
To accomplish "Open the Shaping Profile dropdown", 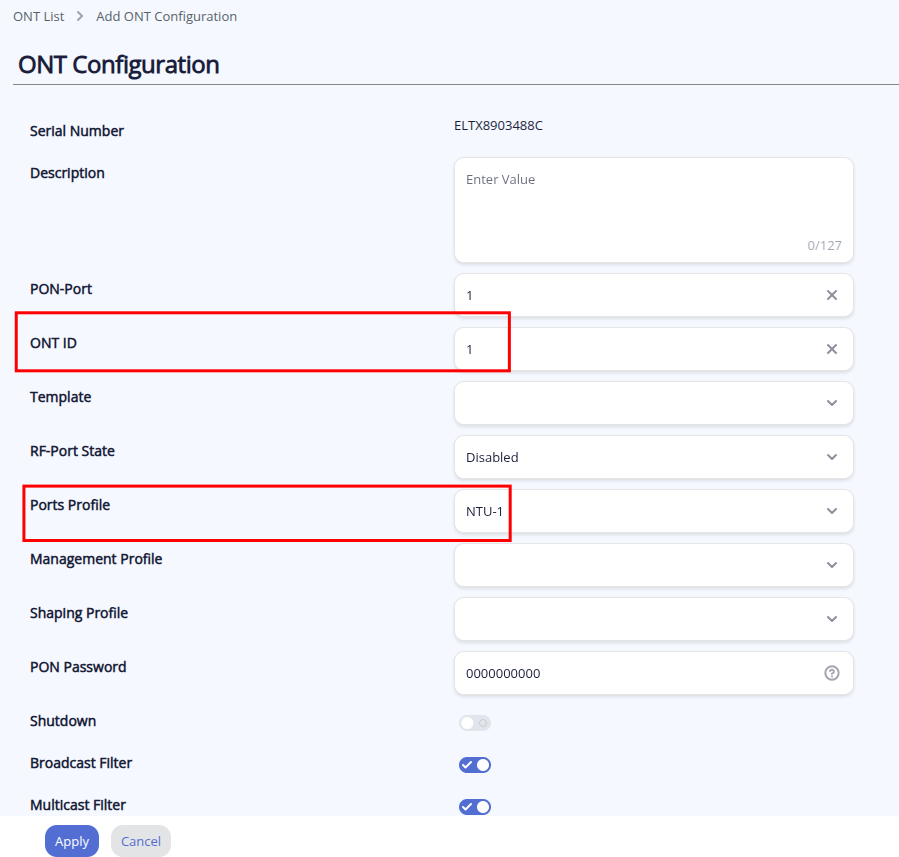I will pyautogui.click(x=653, y=619).
